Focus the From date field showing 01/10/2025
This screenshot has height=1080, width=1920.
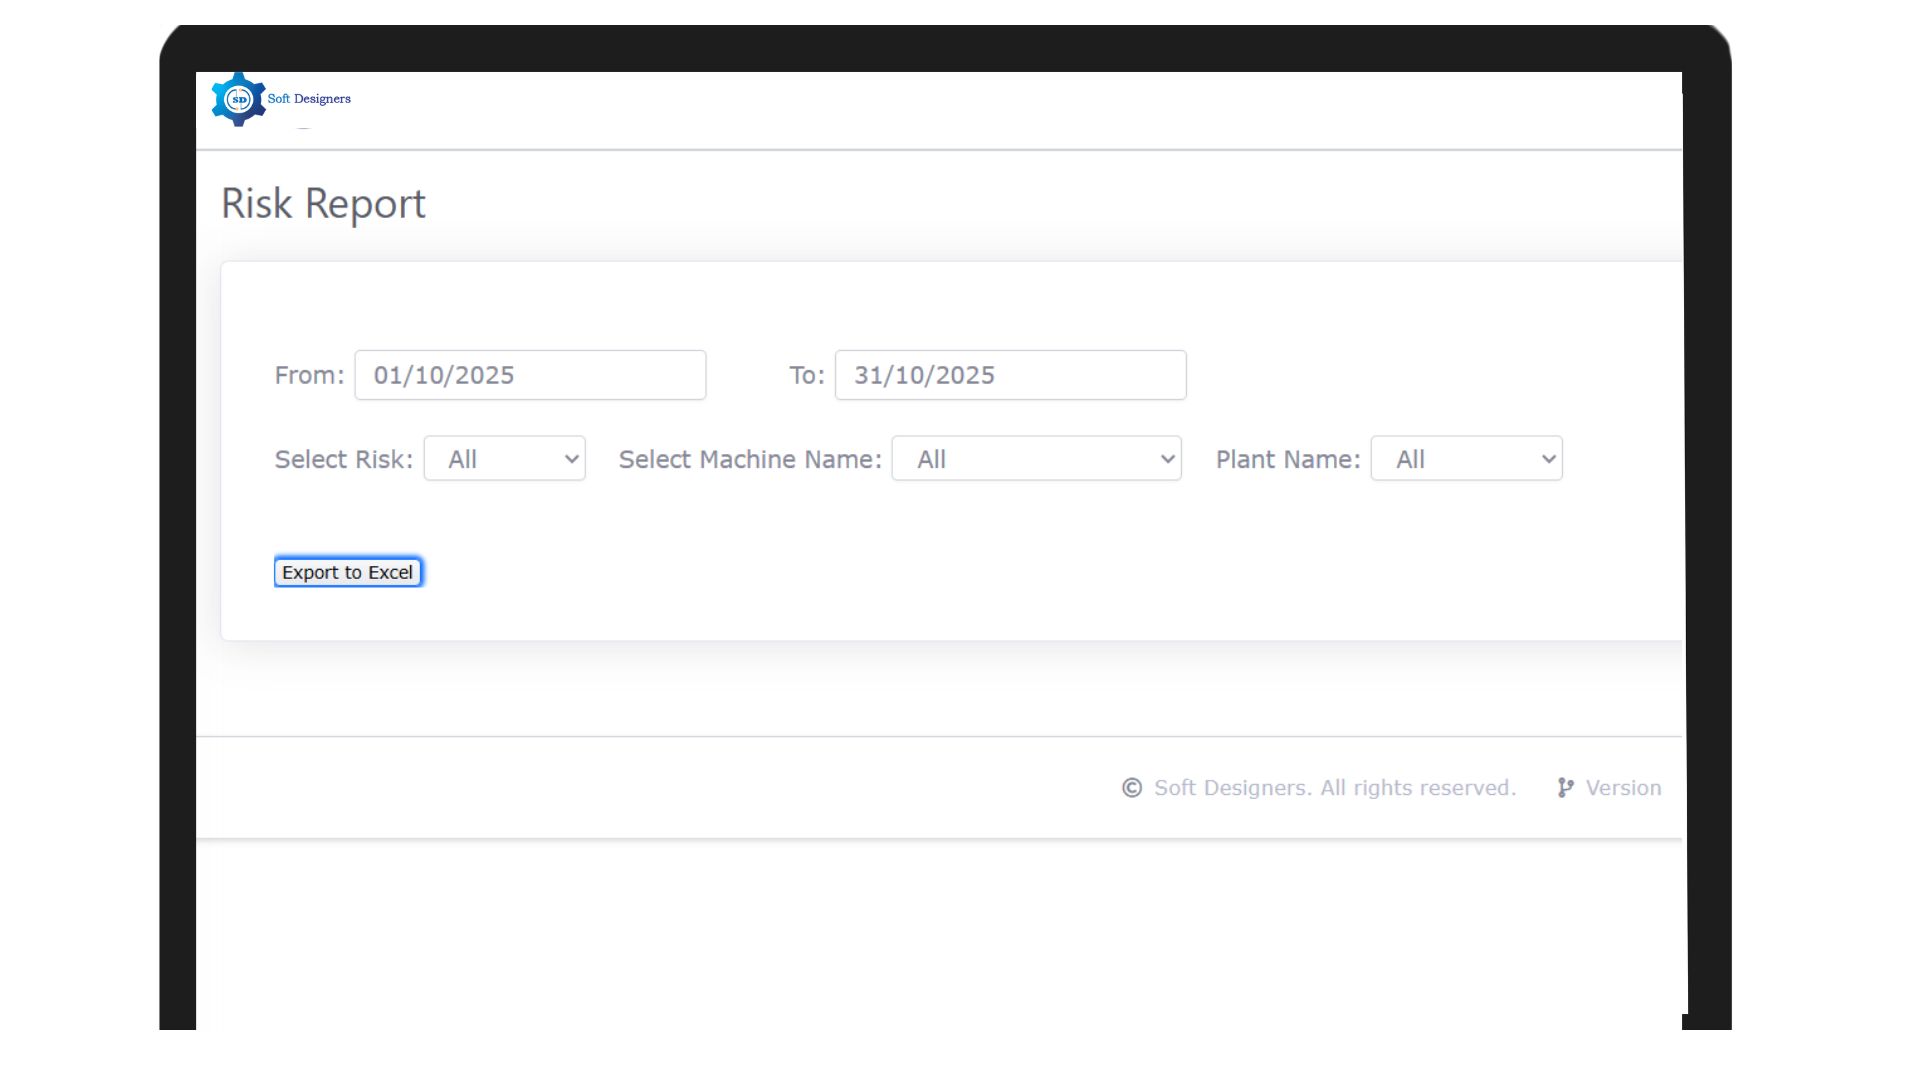click(x=530, y=375)
